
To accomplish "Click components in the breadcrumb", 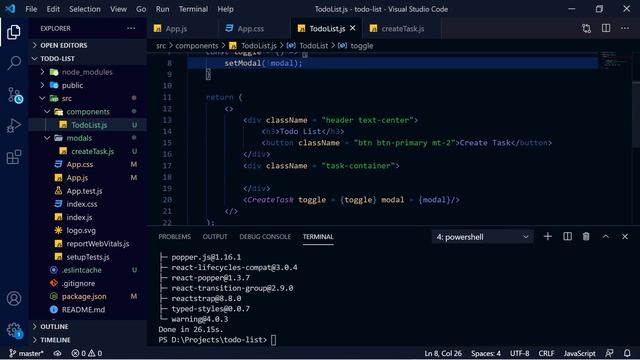I will (197, 46).
